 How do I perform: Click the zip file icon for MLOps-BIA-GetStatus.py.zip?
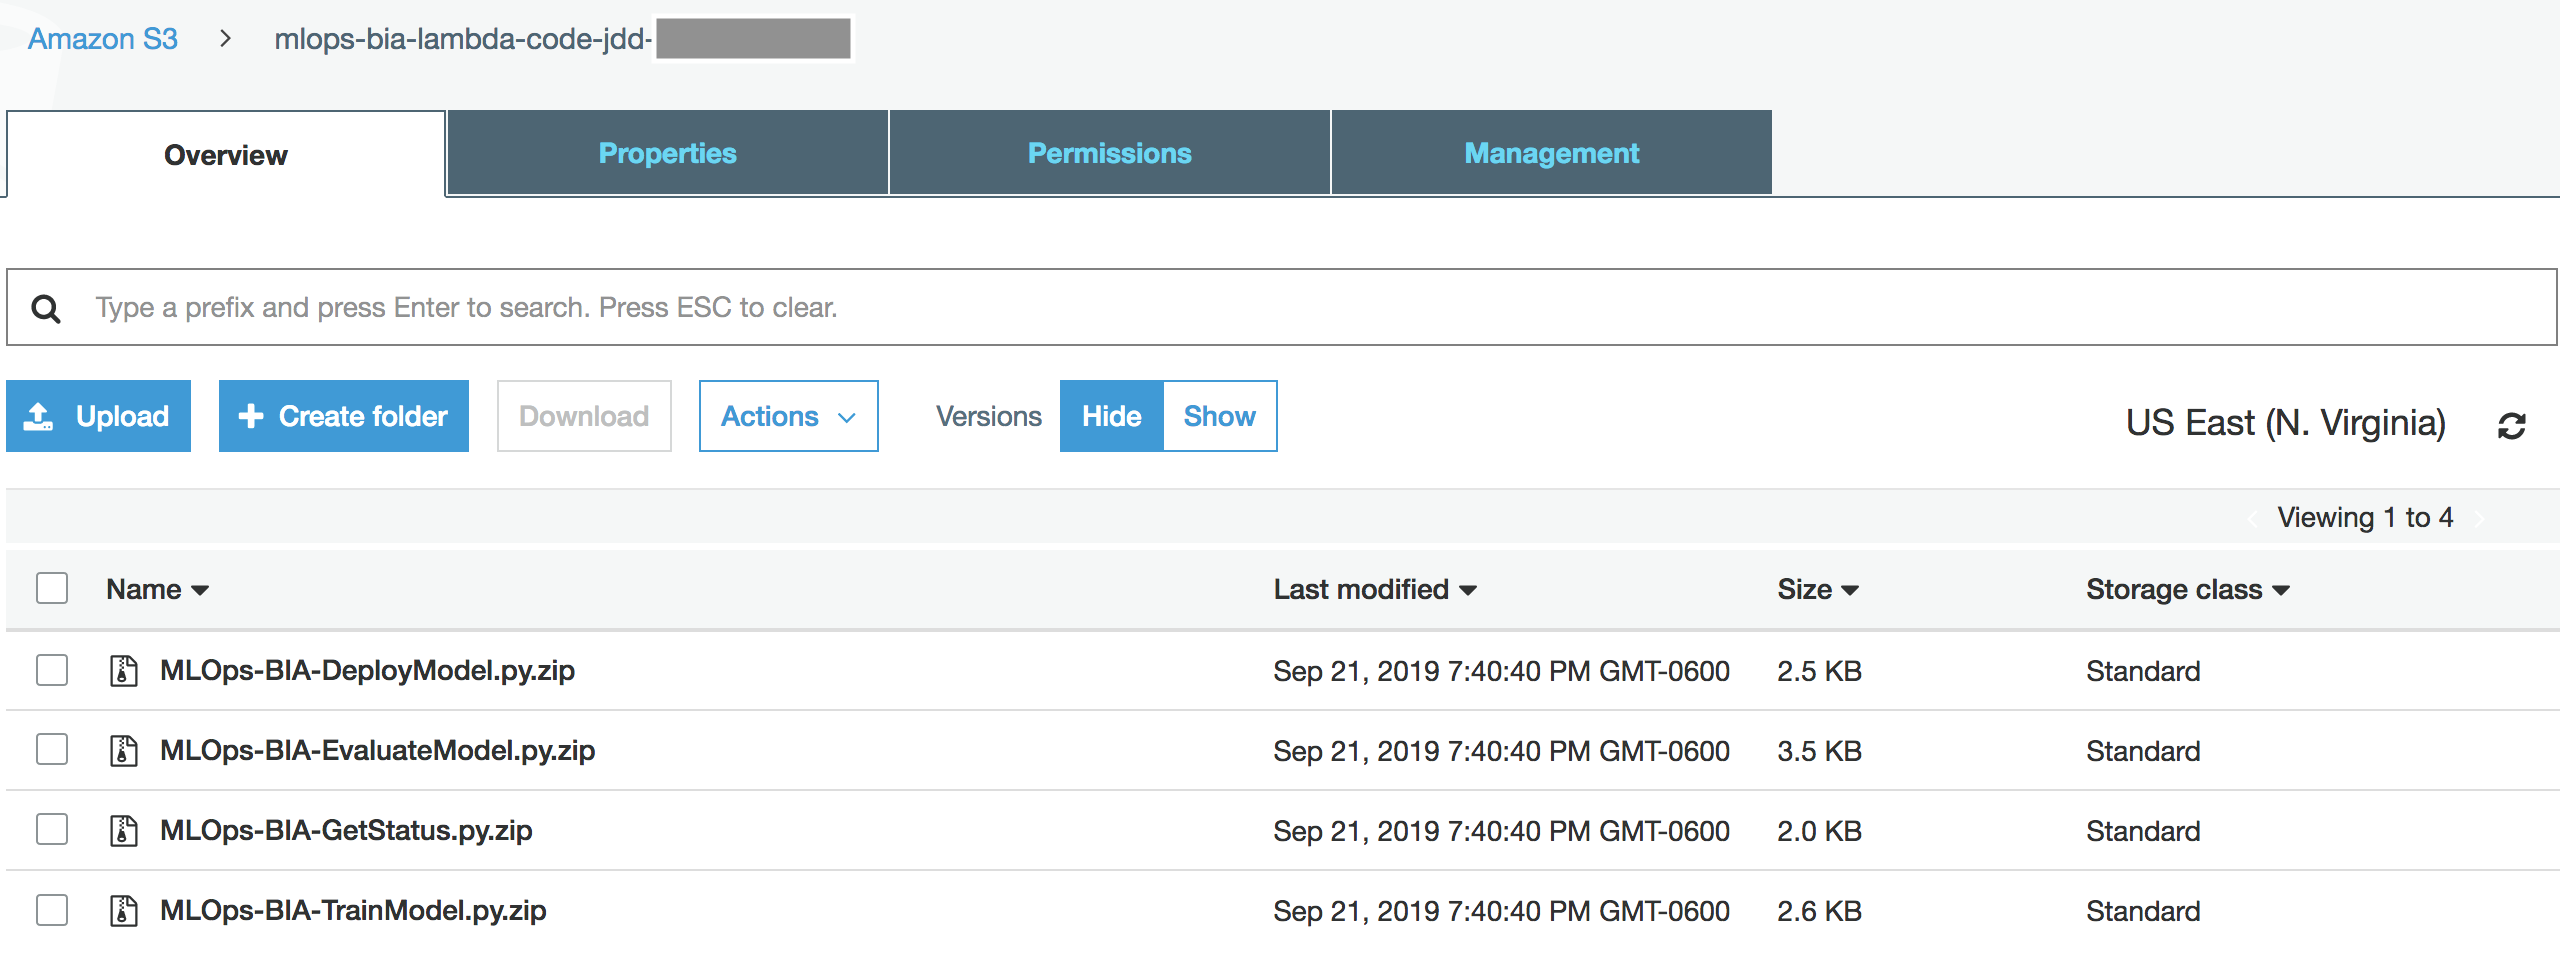(x=123, y=830)
